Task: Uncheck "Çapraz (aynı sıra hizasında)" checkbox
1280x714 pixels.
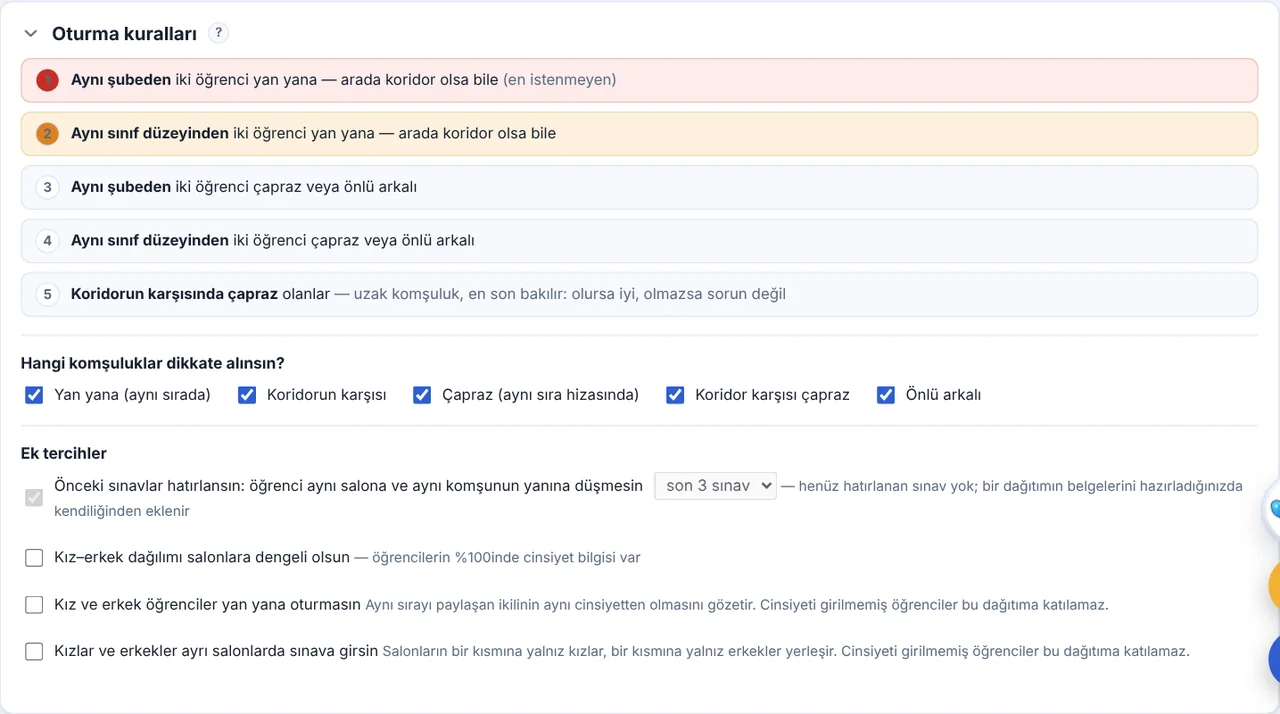Action: 422,395
